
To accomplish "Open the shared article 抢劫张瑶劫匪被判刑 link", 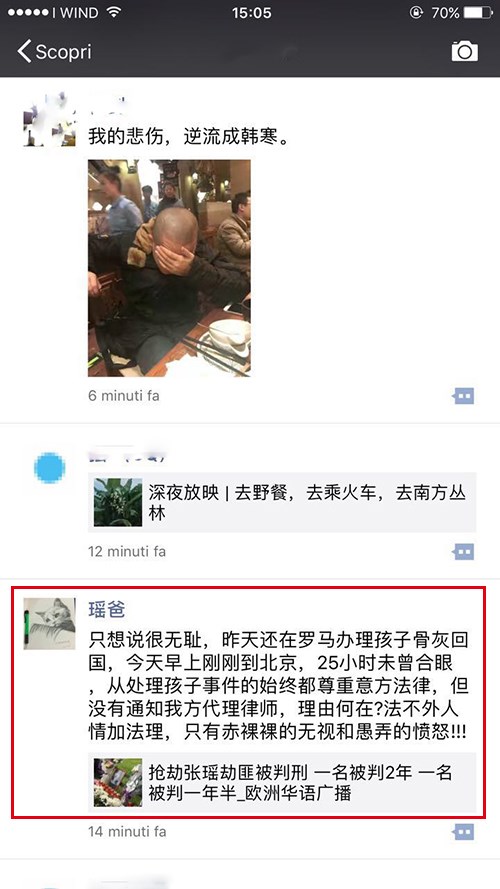I will [x=282, y=782].
